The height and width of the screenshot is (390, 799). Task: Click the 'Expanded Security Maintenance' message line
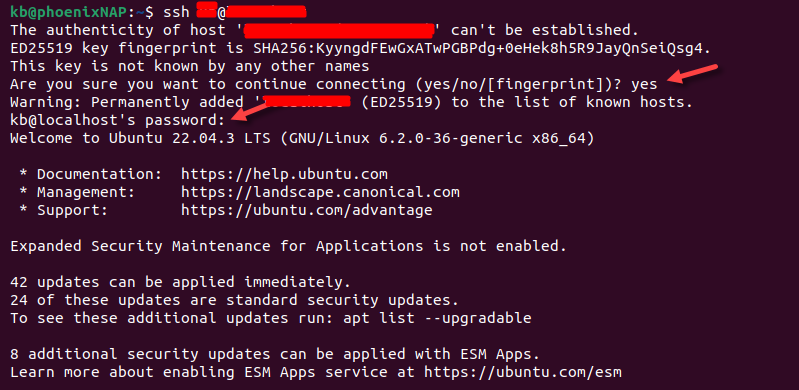pyautogui.click(x=288, y=246)
